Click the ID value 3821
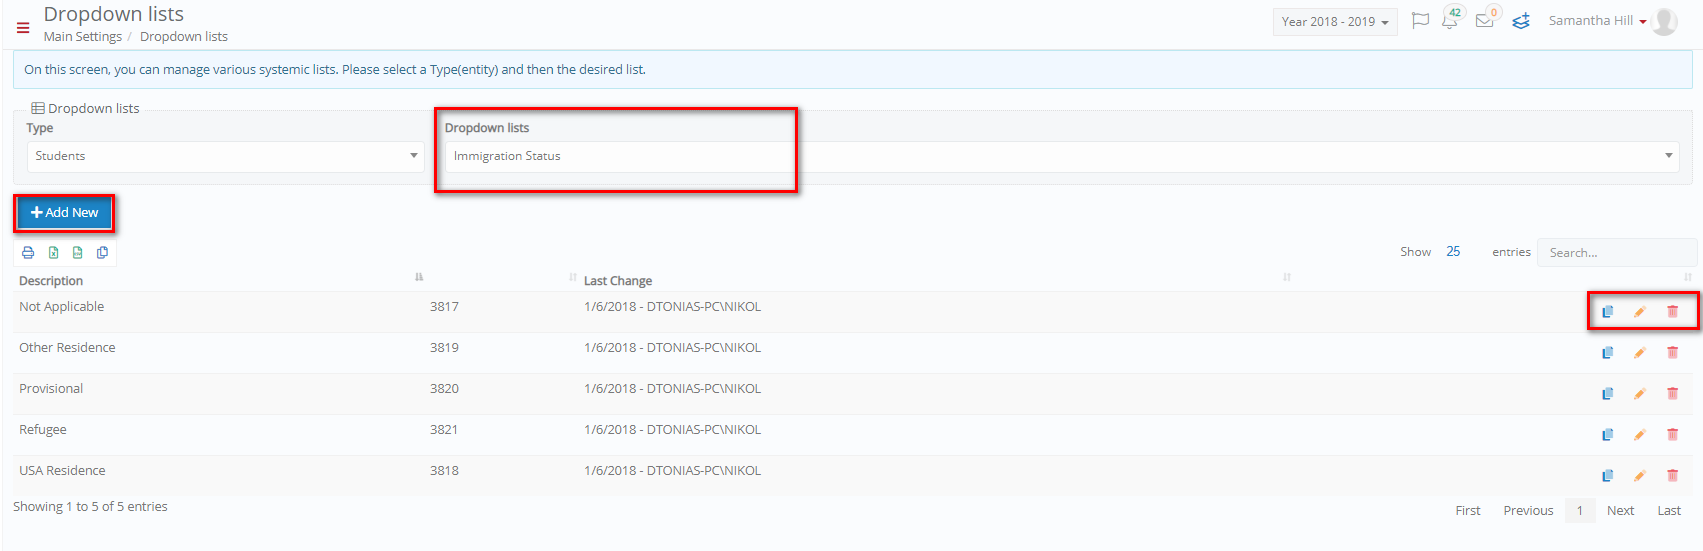 444,430
